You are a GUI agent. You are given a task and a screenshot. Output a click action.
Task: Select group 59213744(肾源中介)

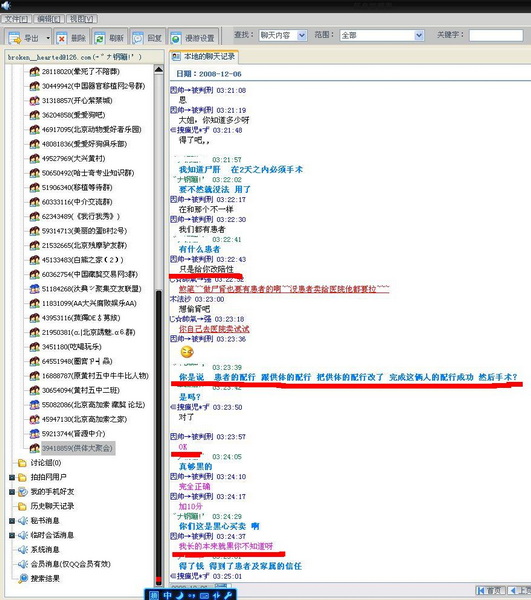(73, 434)
